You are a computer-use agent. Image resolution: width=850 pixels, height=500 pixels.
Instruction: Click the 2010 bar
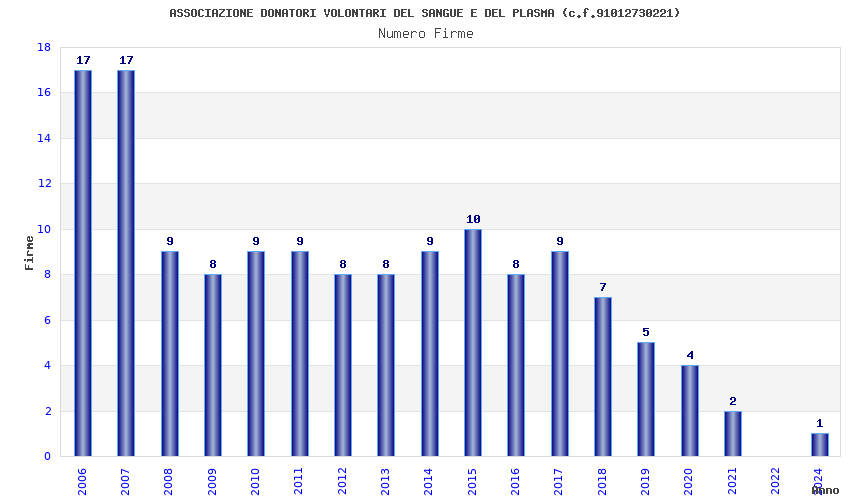click(256, 354)
